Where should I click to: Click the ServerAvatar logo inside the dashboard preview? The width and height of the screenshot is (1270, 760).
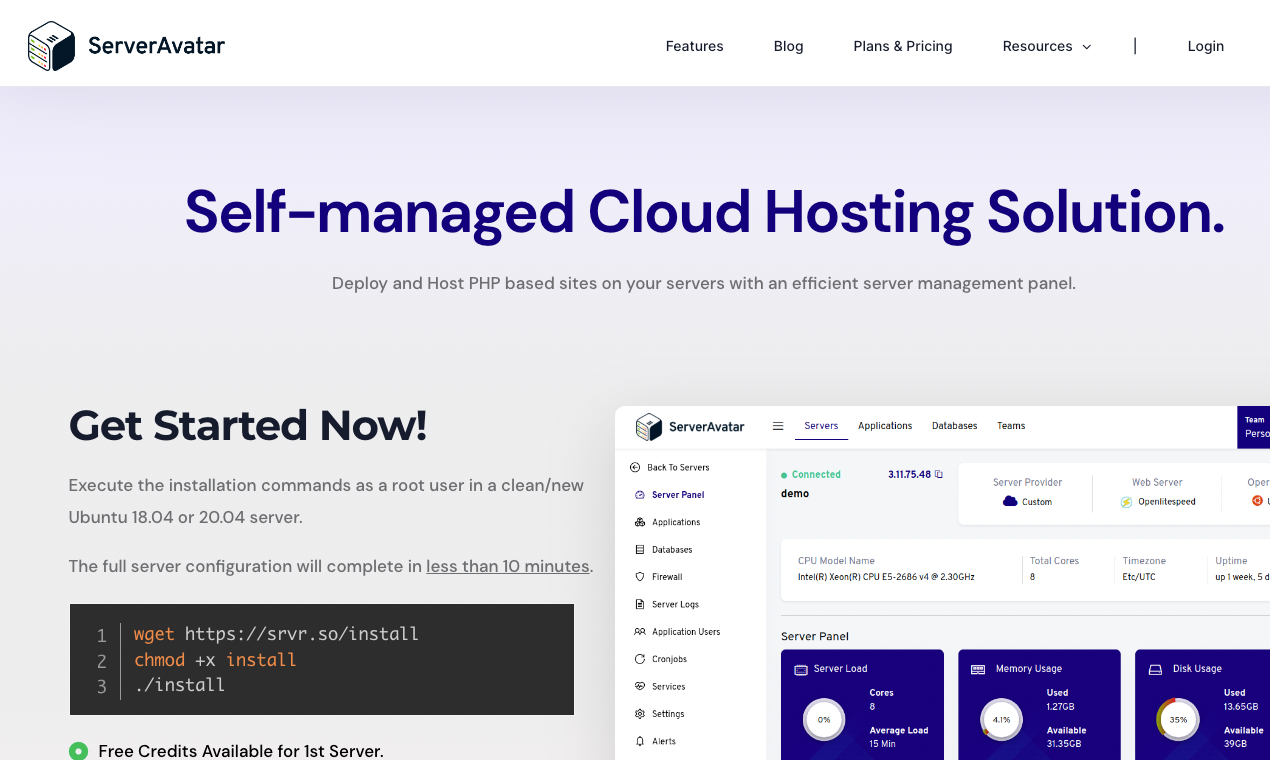[690, 427]
